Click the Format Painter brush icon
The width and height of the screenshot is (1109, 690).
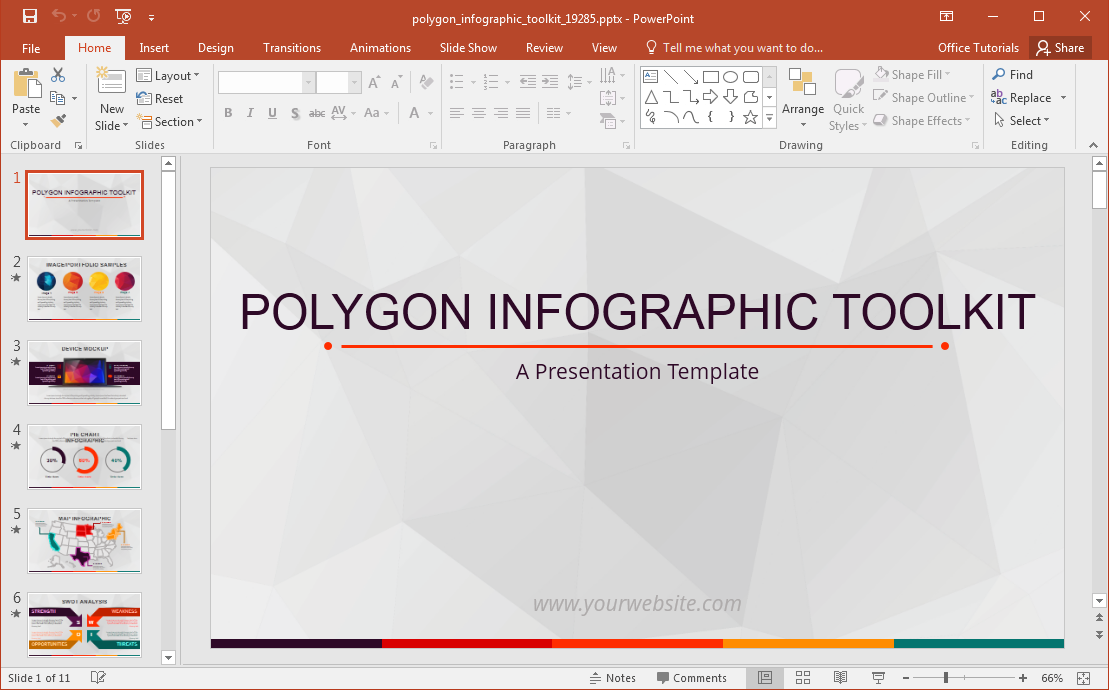[58, 121]
